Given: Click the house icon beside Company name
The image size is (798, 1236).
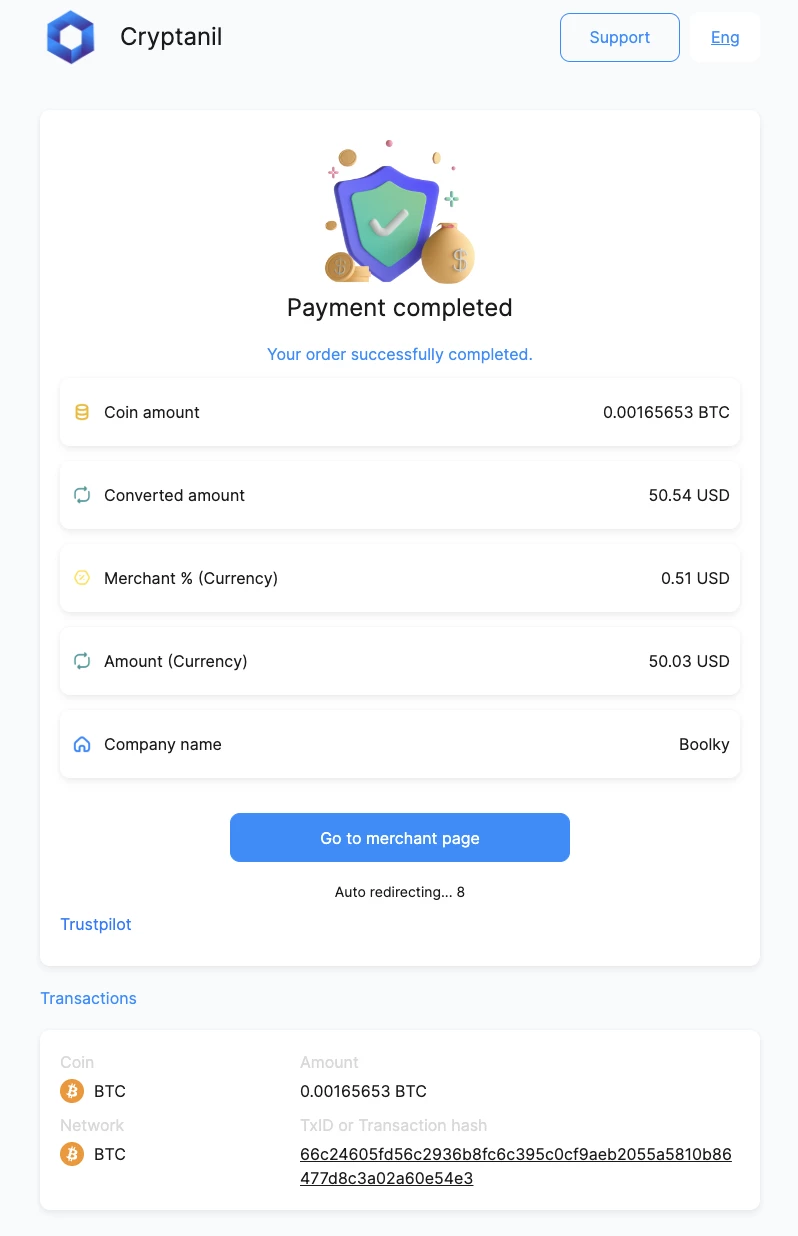Looking at the screenshot, I should [82, 744].
